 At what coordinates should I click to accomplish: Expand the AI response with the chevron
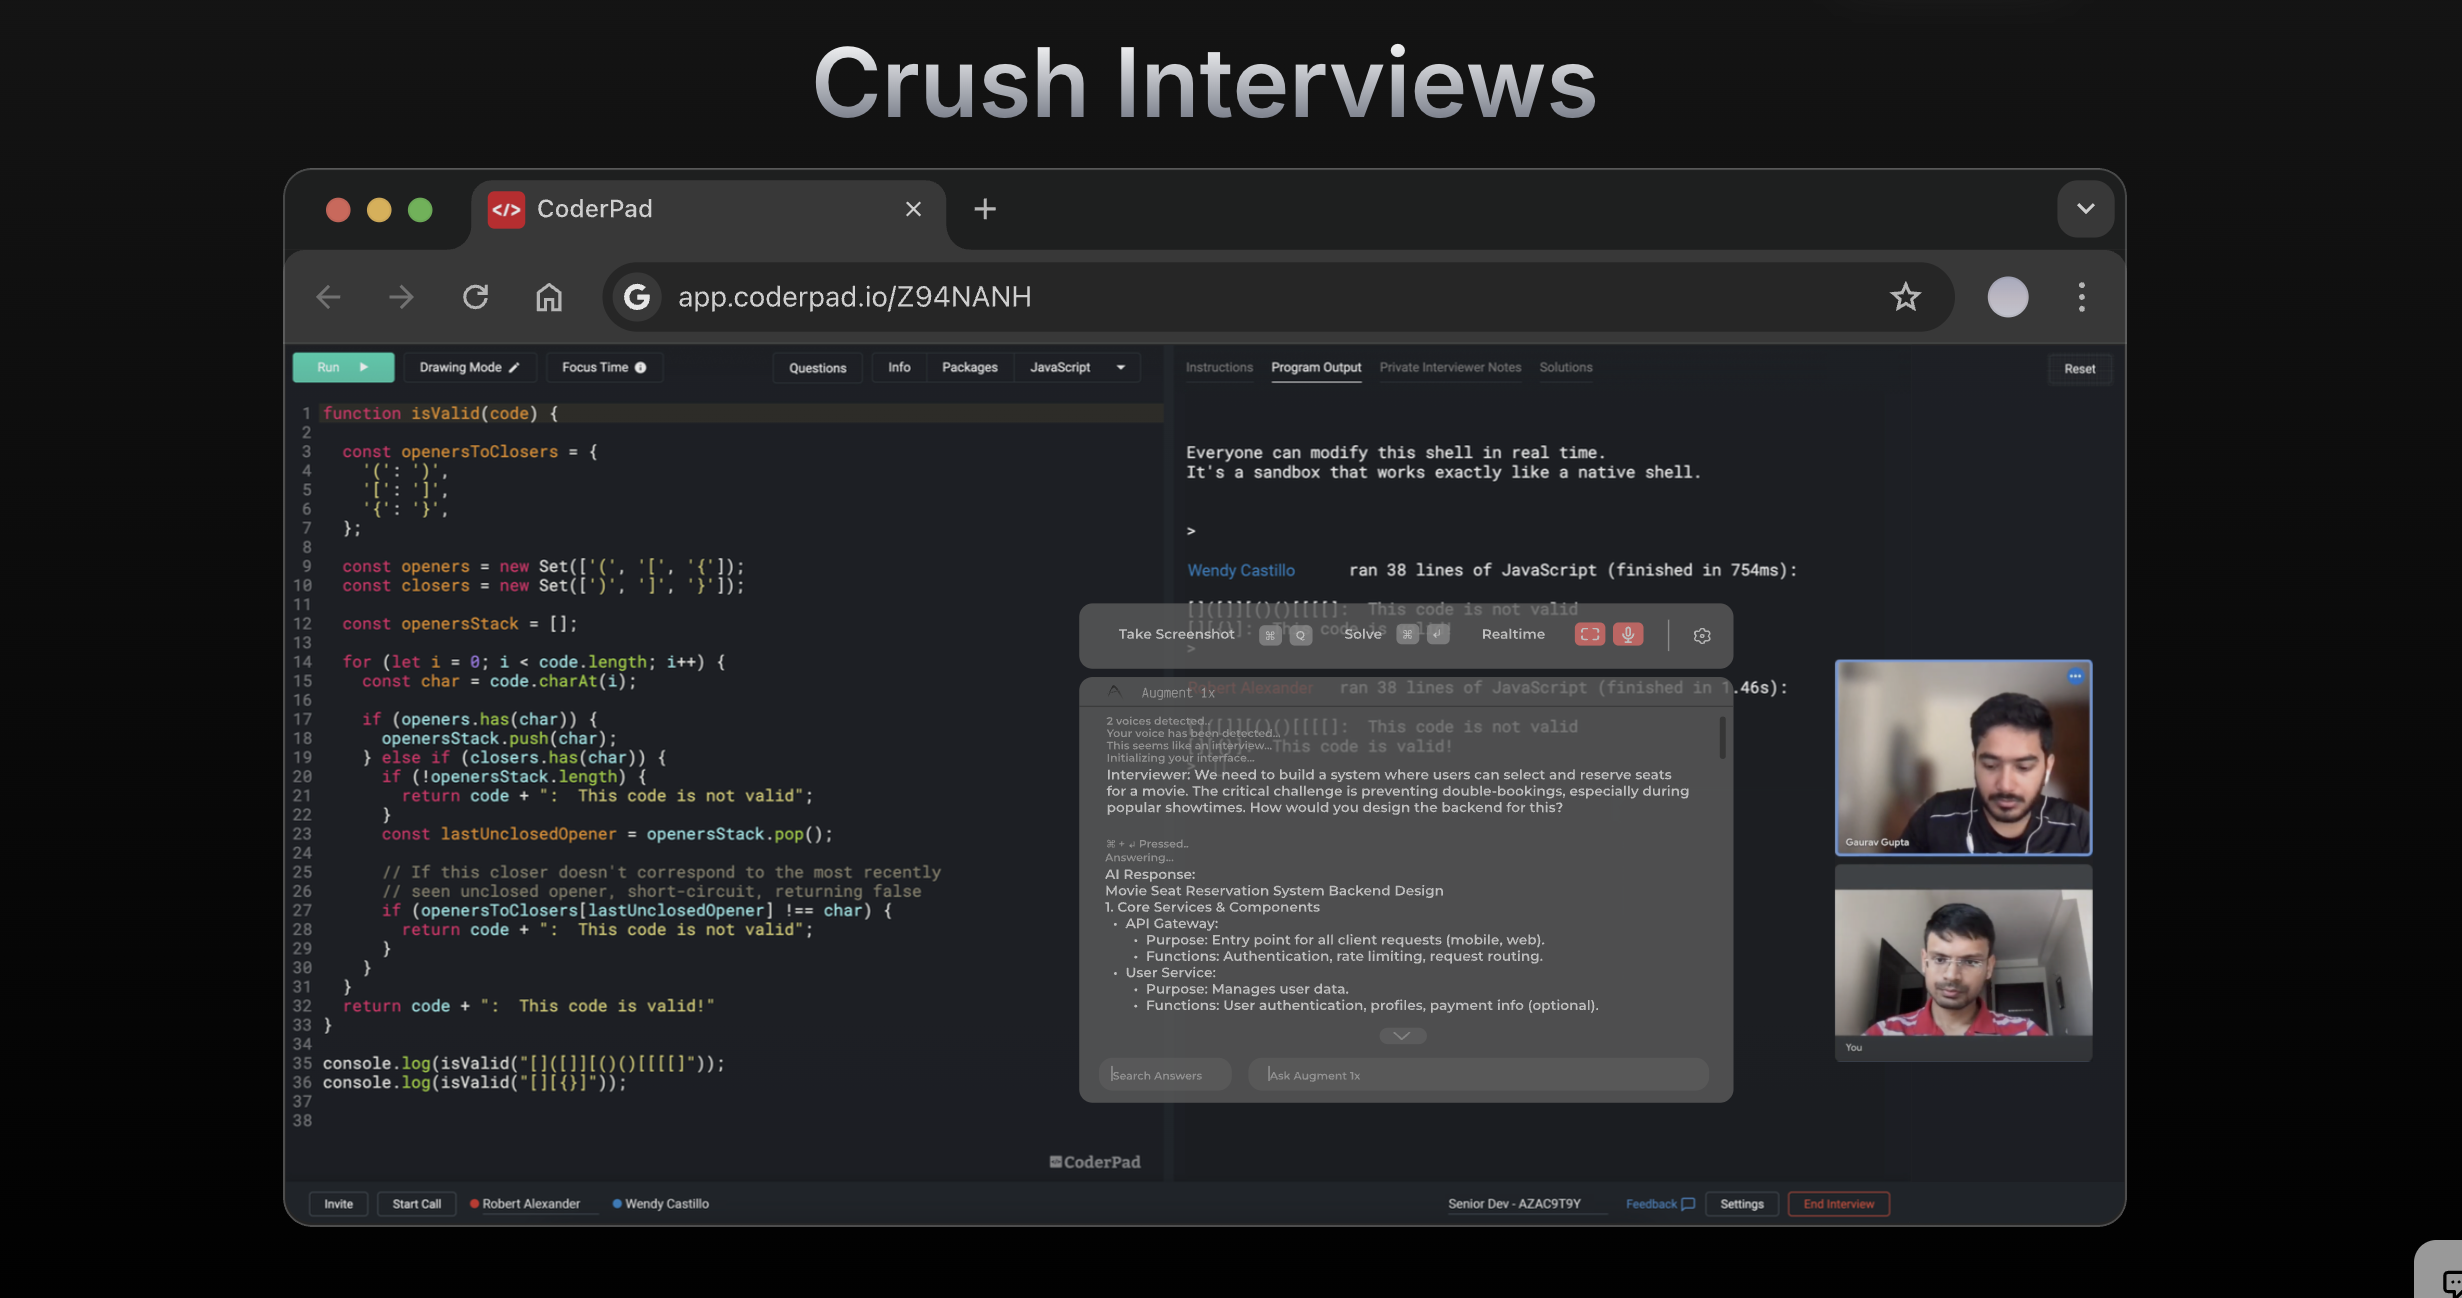(x=1402, y=1036)
